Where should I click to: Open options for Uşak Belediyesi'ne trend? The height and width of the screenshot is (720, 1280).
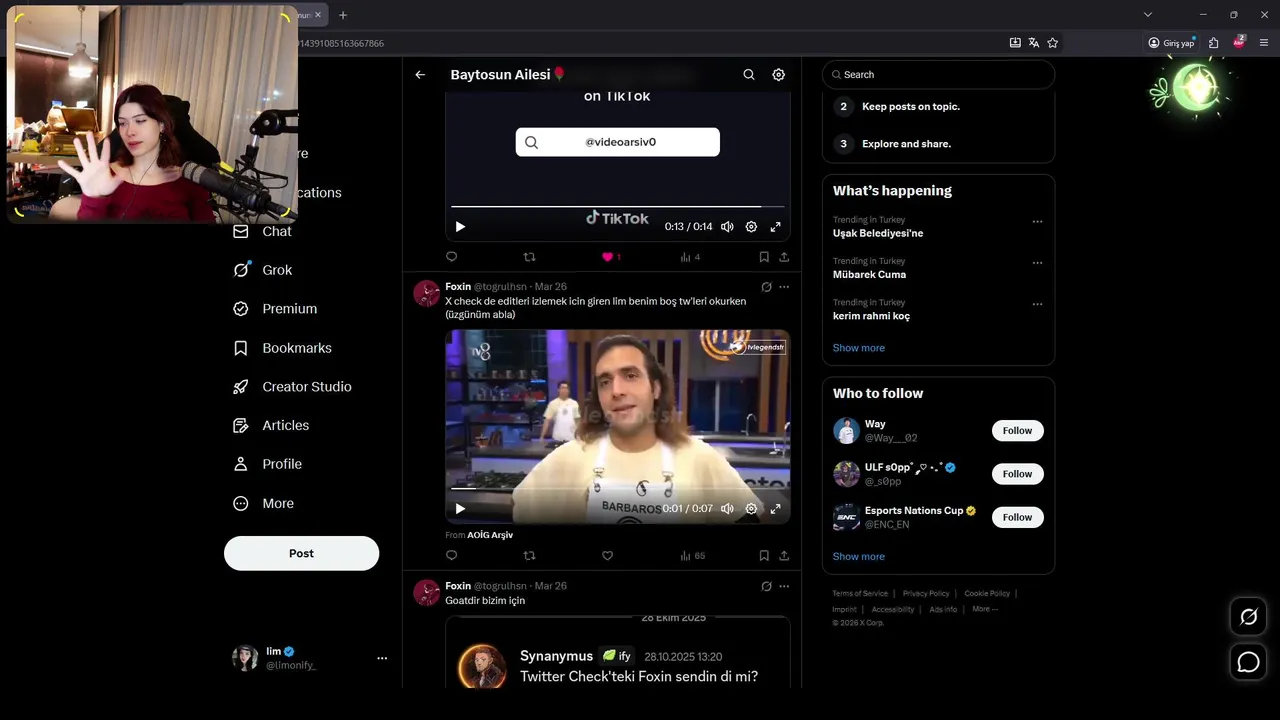1037,222
